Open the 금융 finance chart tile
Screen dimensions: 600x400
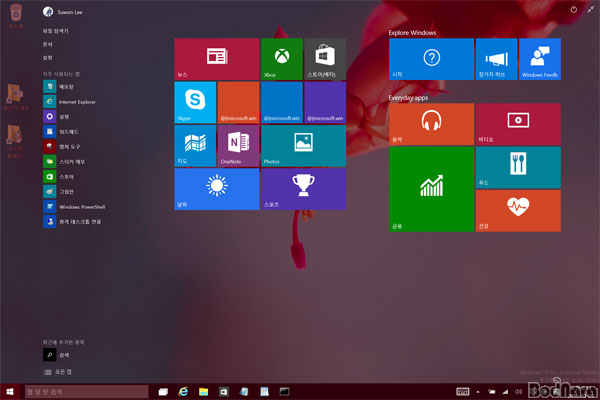point(431,189)
